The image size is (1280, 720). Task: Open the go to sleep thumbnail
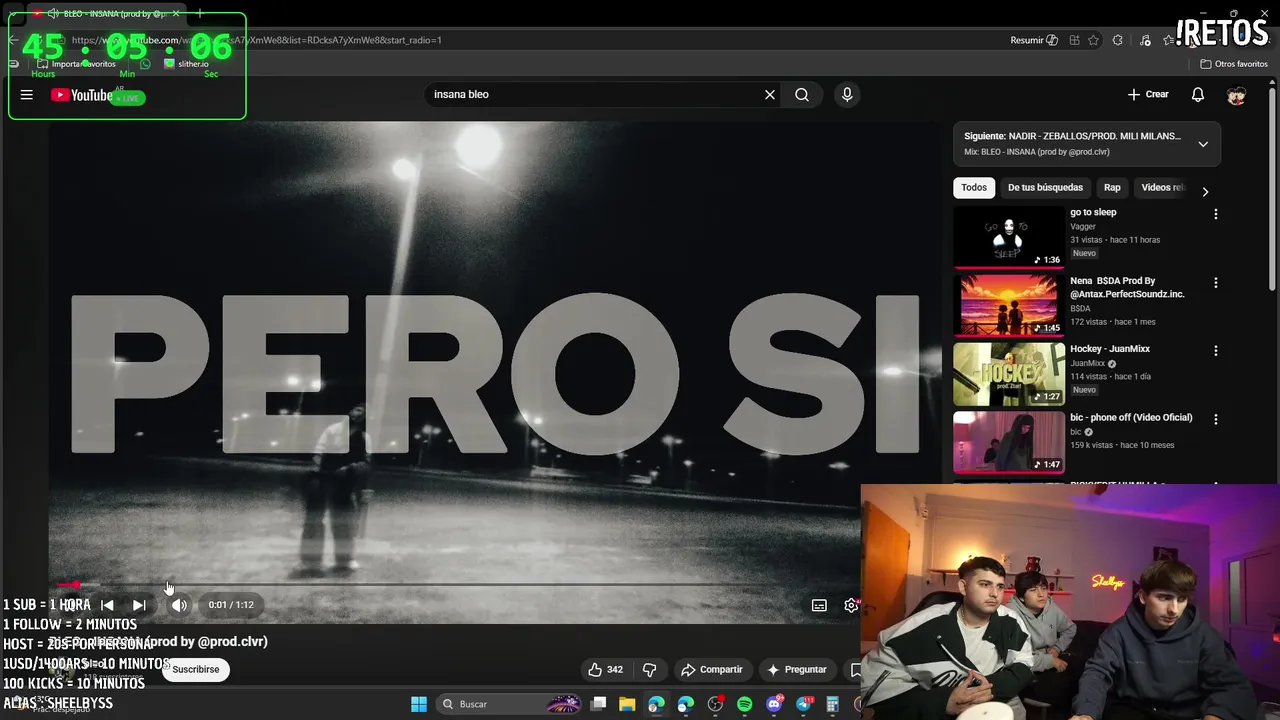[1009, 237]
